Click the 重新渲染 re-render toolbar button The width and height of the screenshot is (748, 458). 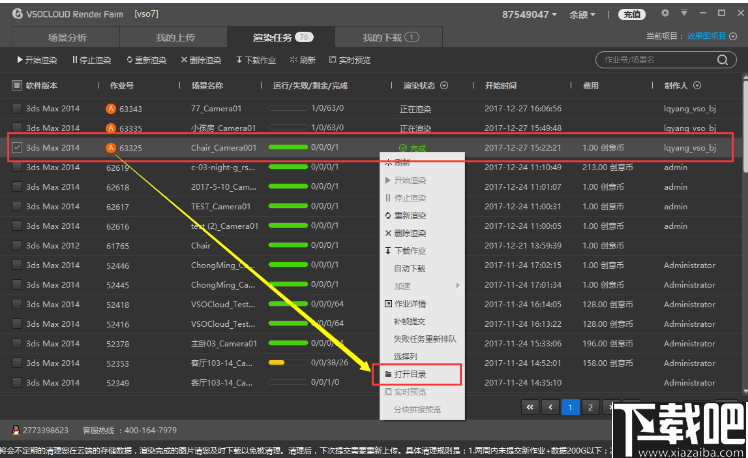pos(146,60)
